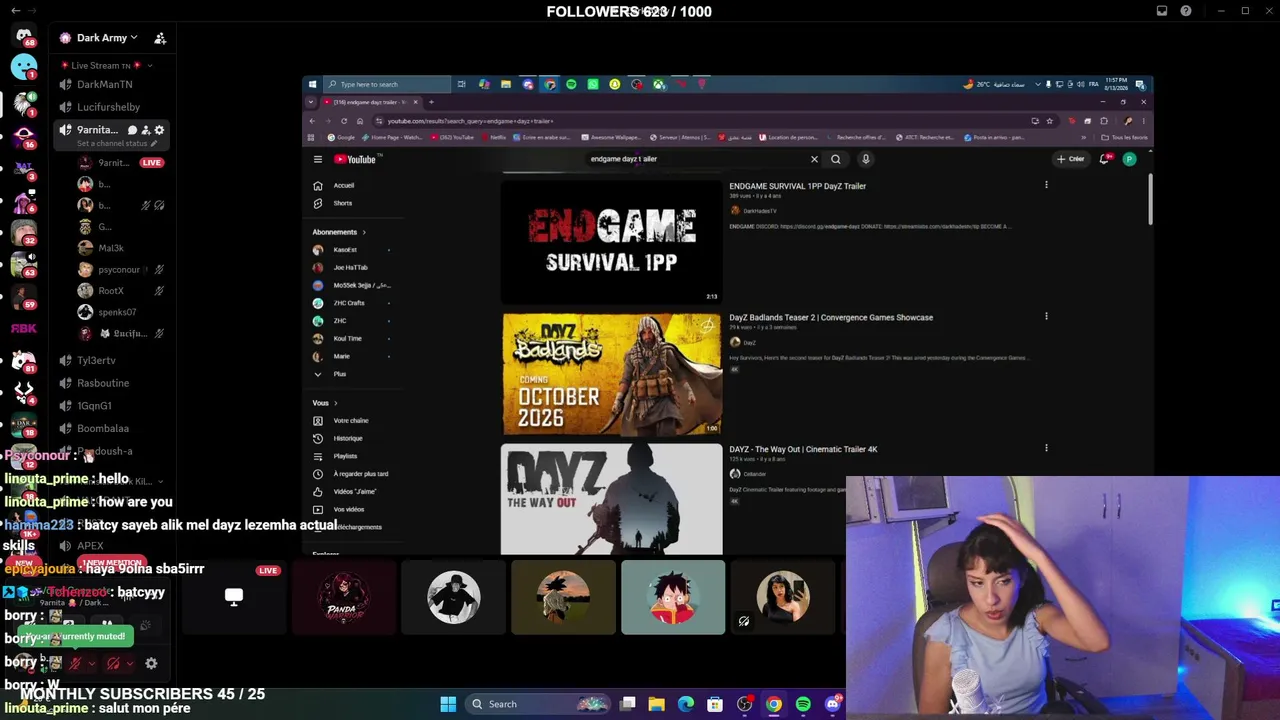
Task: Open YouTube notifications bell
Action: pyautogui.click(x=1105, y=159)
